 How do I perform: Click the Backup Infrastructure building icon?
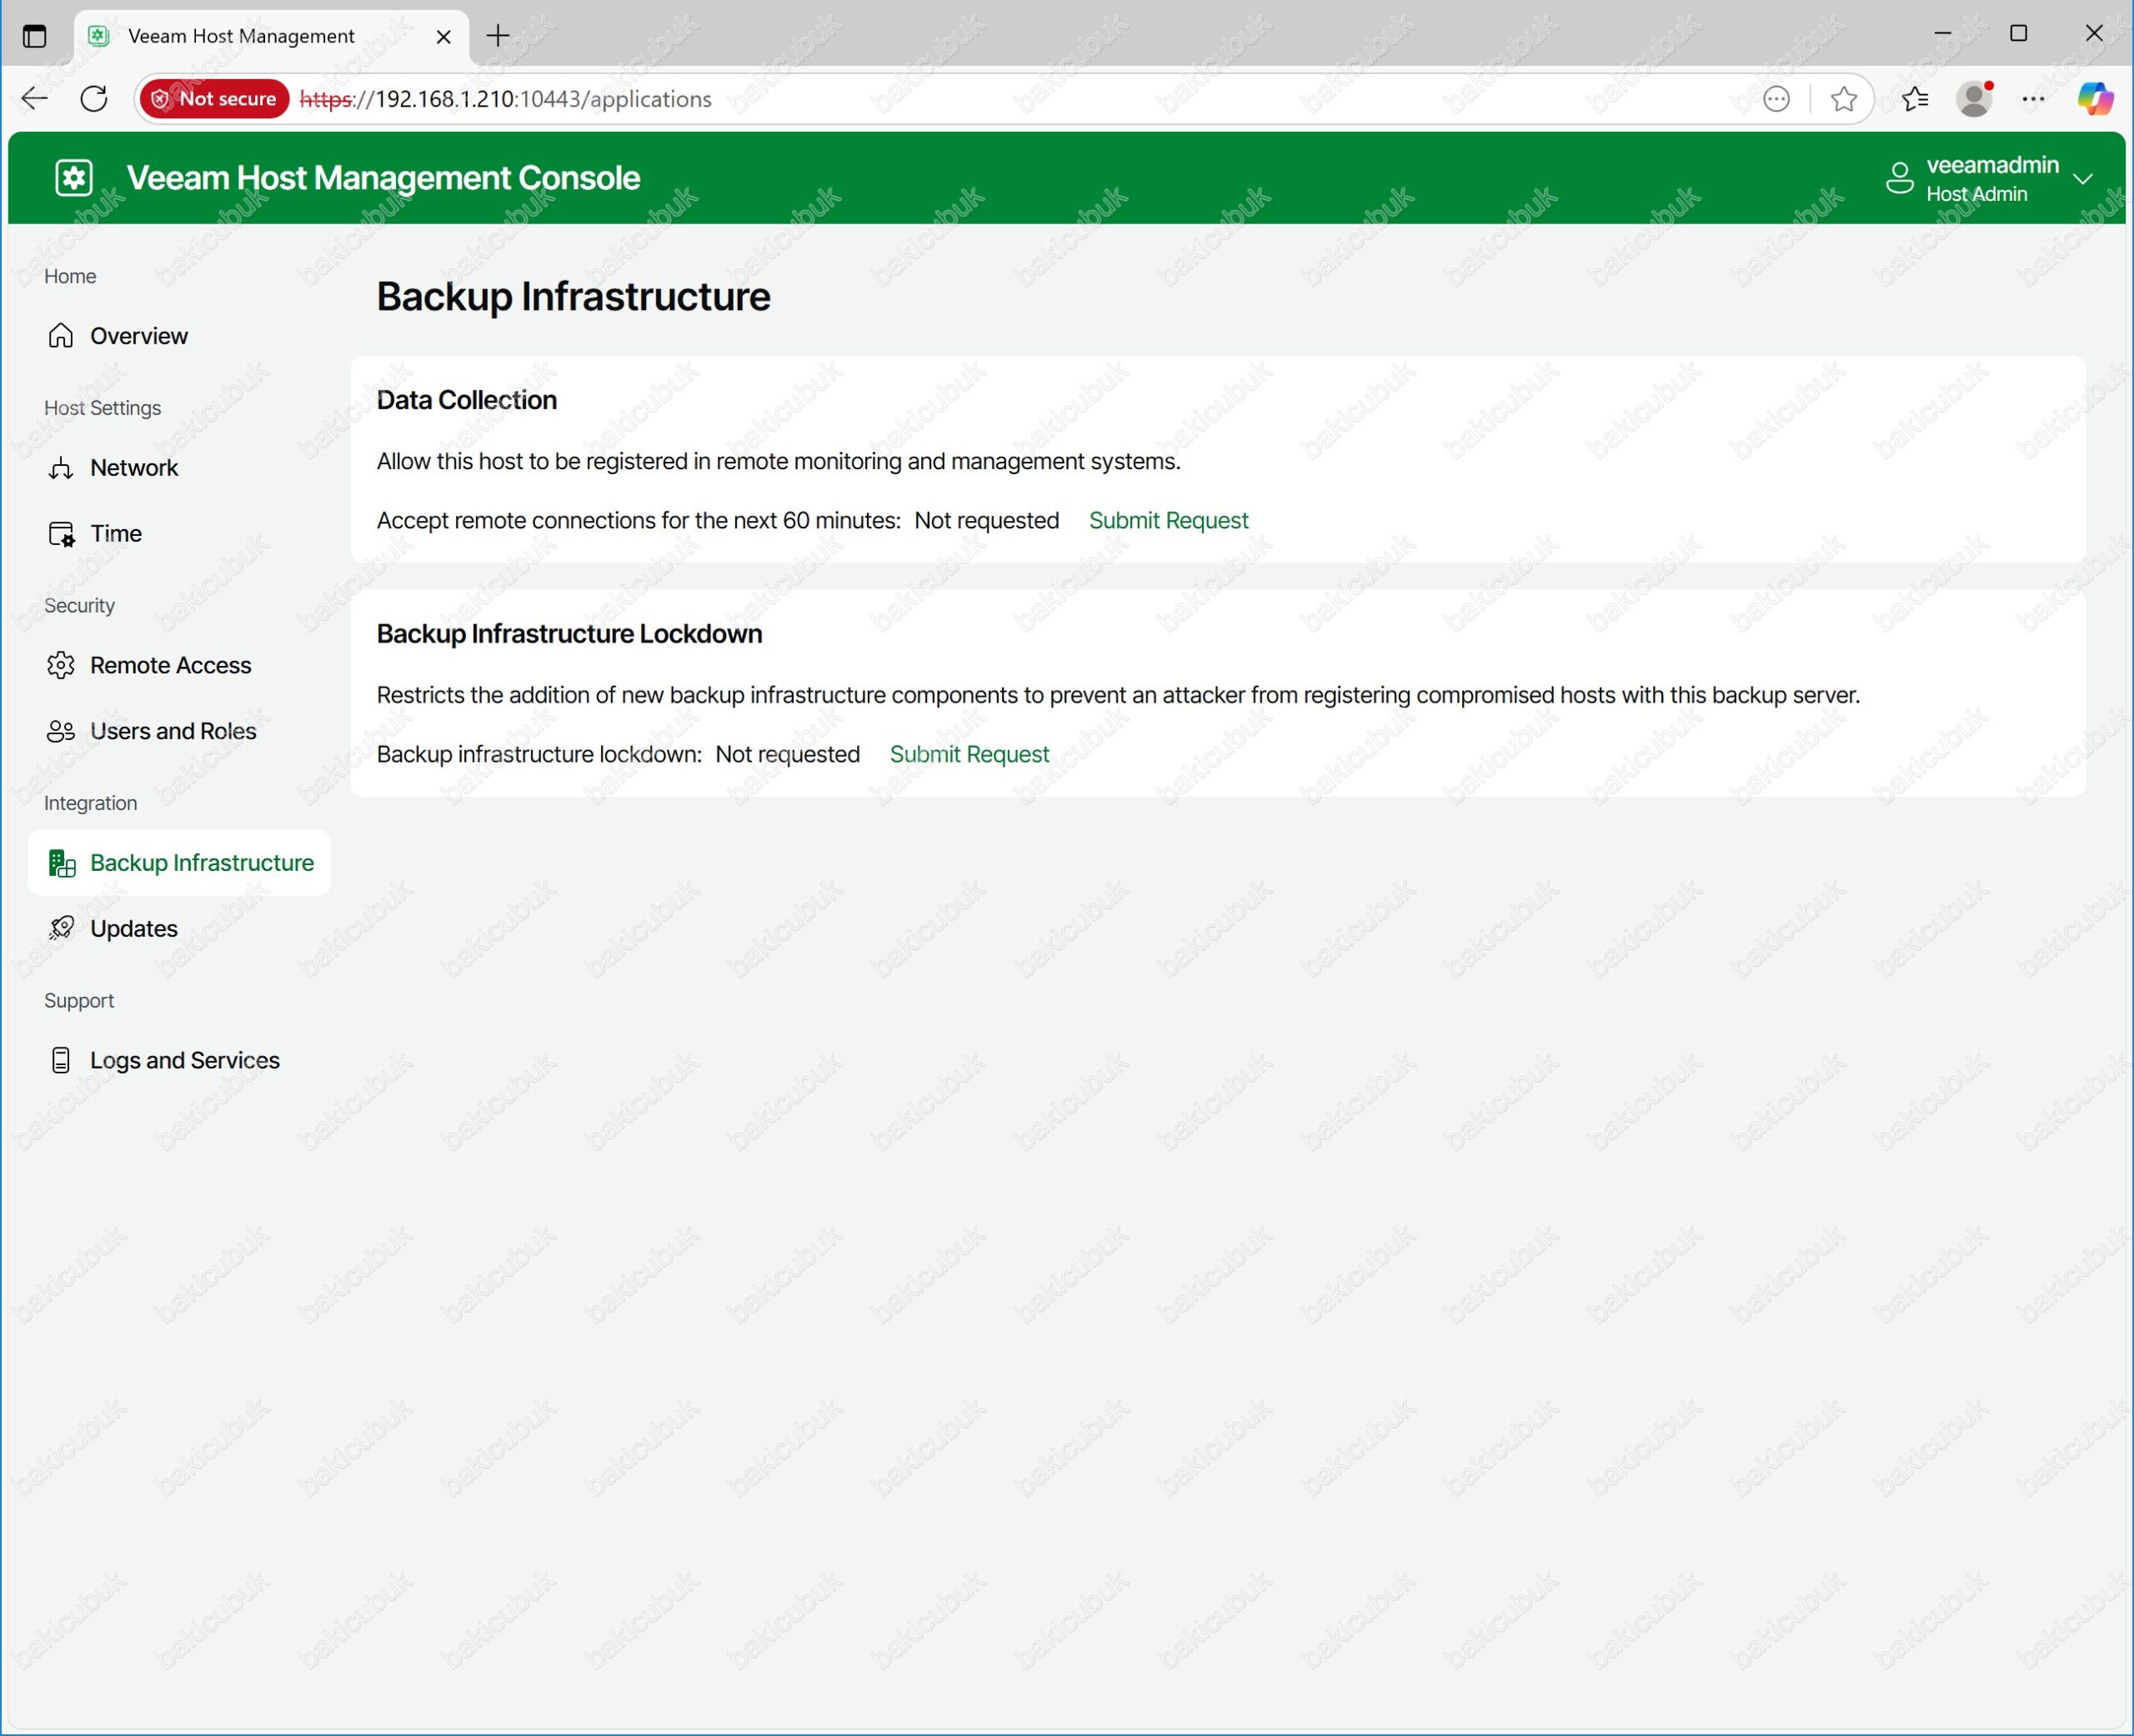pos(61,863)
